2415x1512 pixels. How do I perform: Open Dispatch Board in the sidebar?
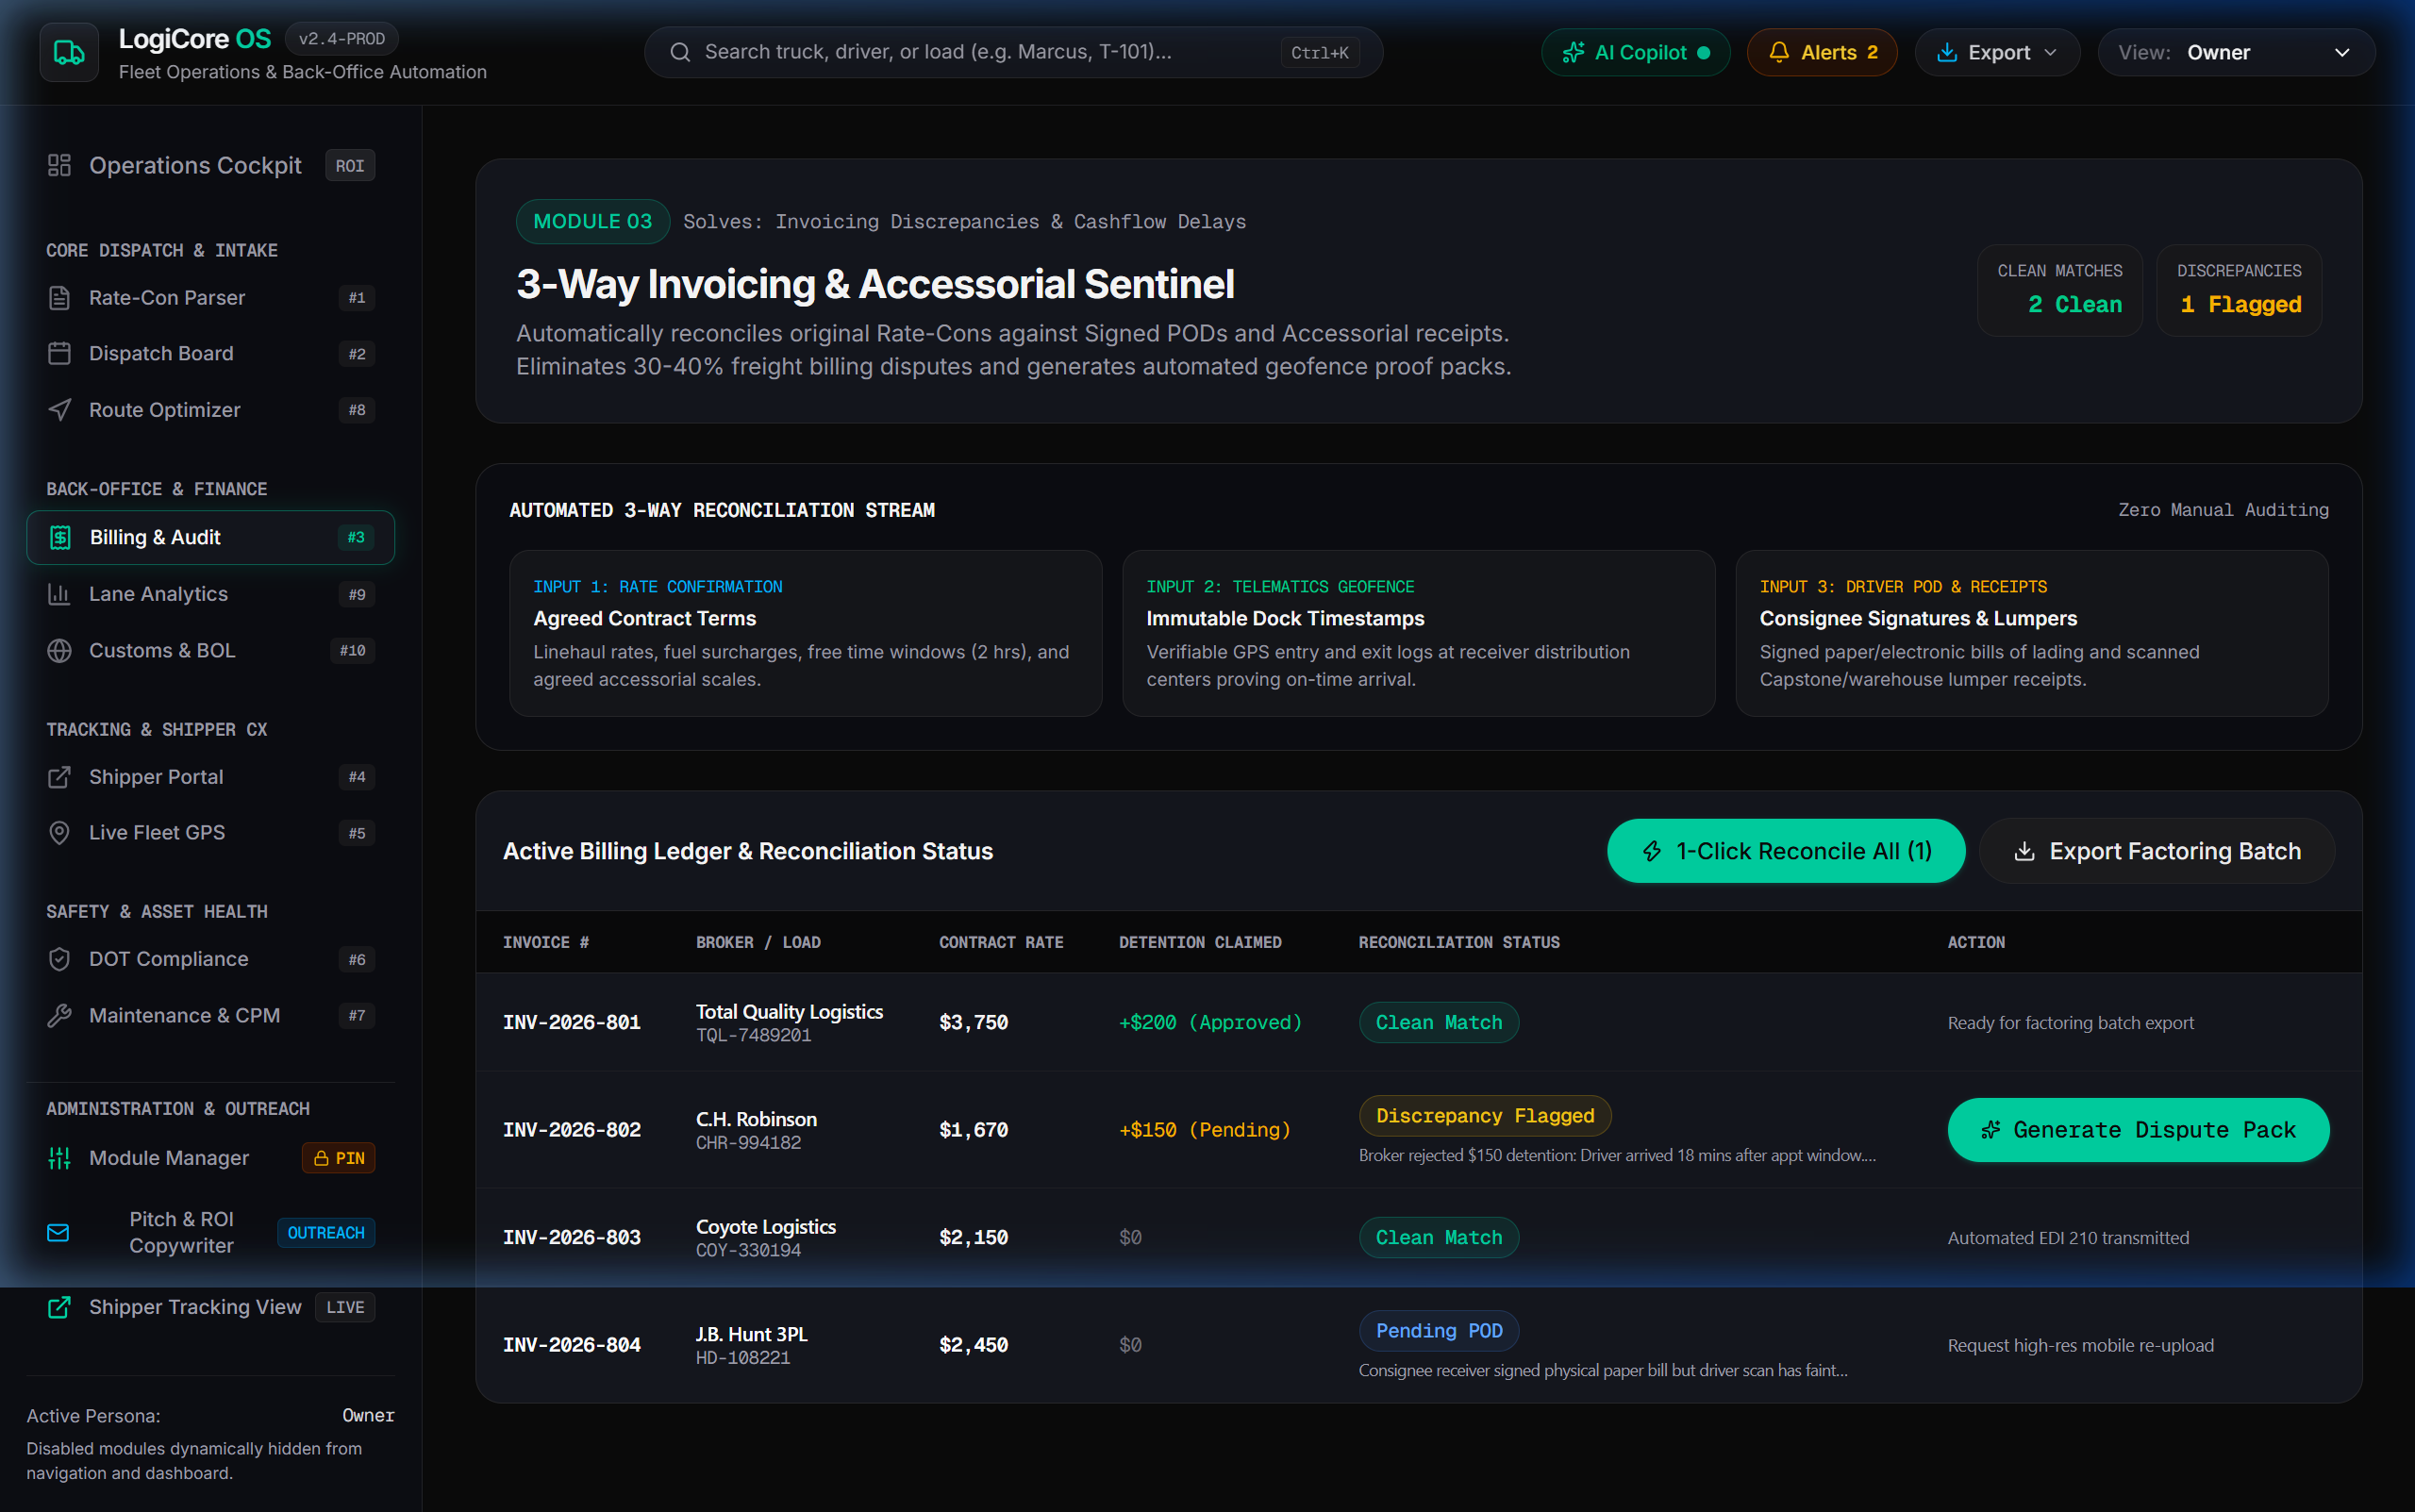210,354
